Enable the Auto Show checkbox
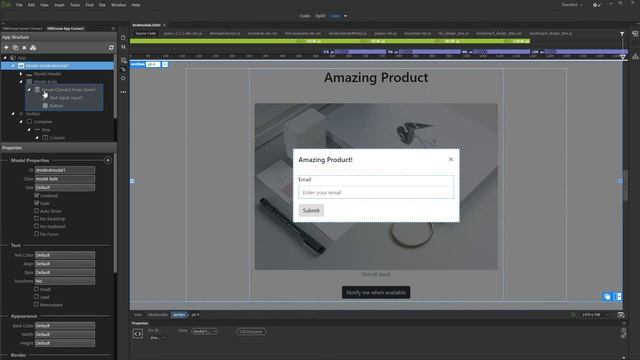Viewport: 640px width, 360px height. pos(37,211)
